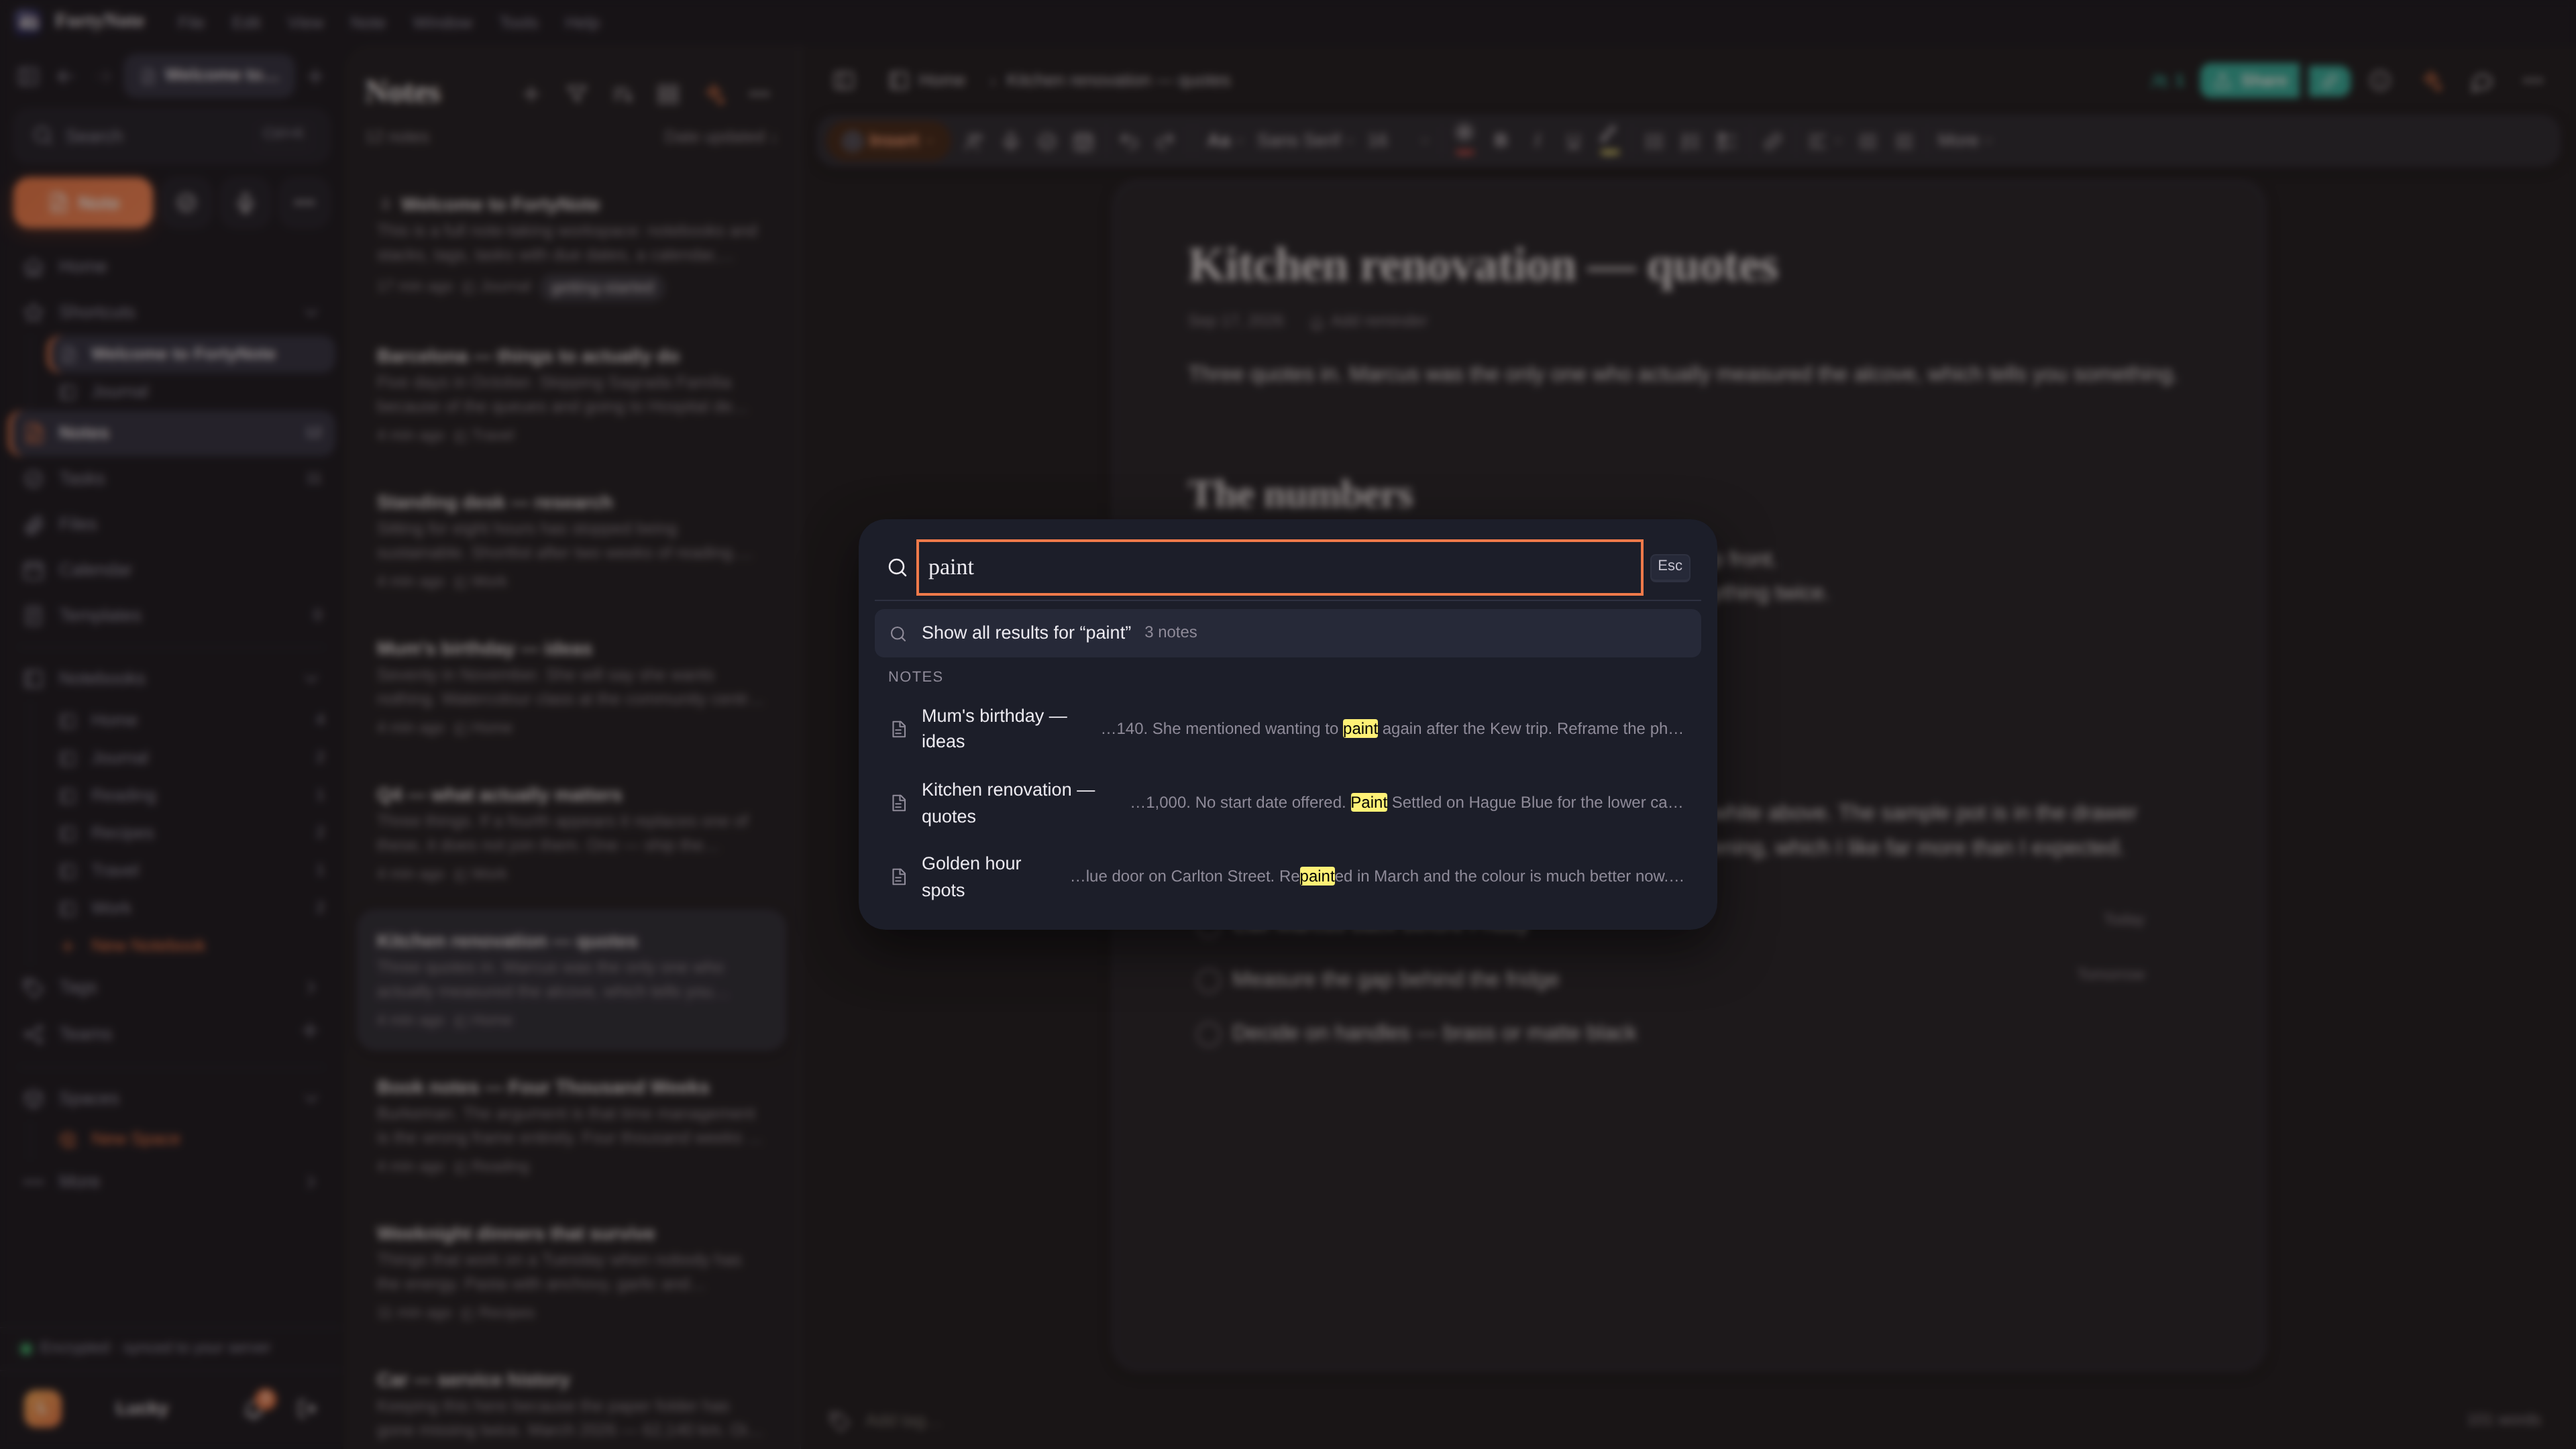
Task: Tick the "Measure the gap behind the fridge" checkbox
Action: coord(1208,980)
